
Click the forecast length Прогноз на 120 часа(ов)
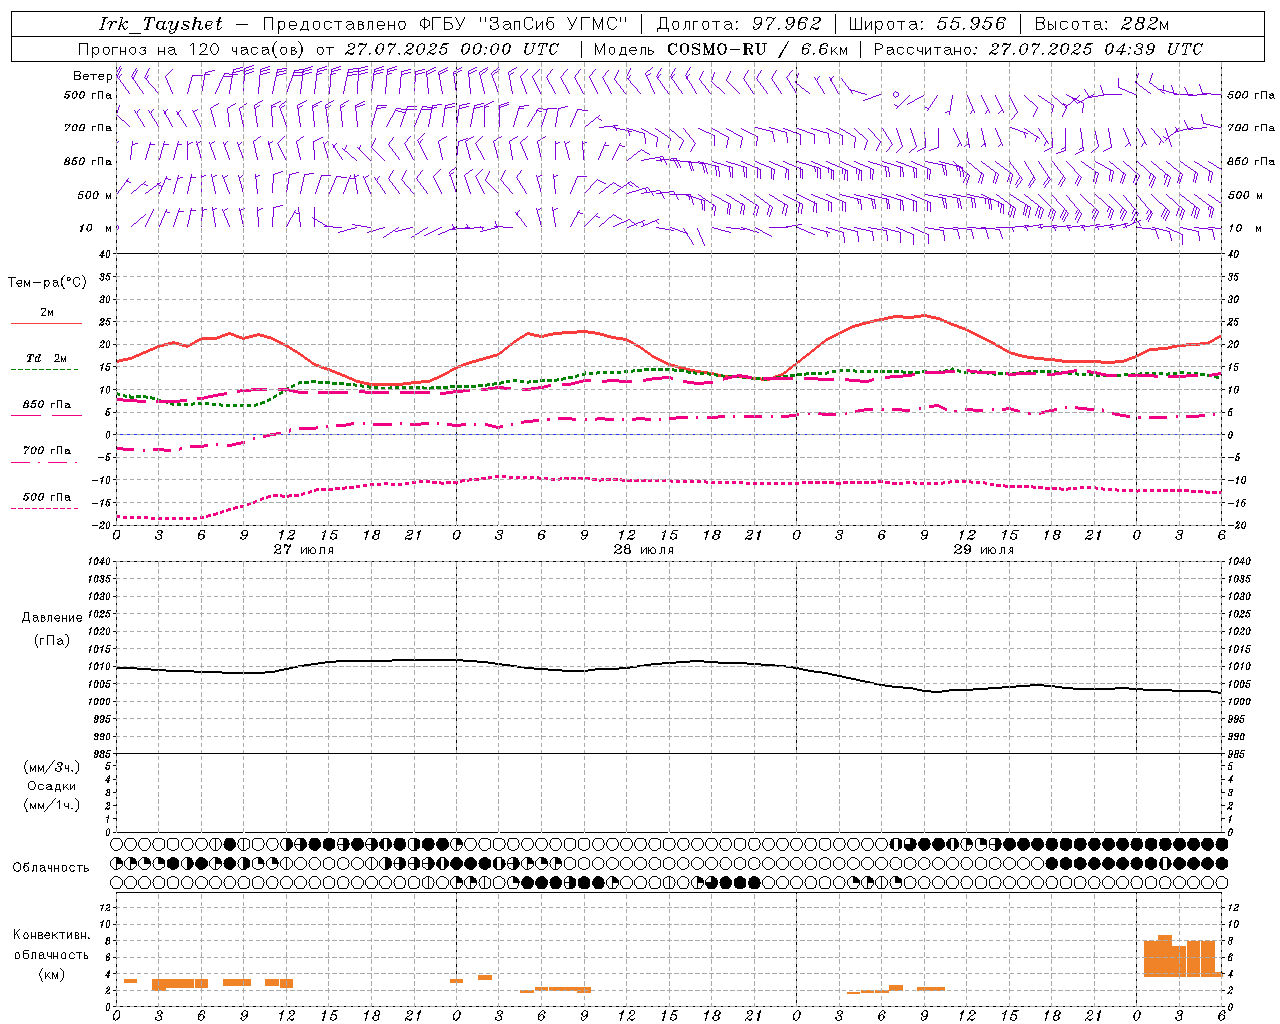[x=192, y=49]
